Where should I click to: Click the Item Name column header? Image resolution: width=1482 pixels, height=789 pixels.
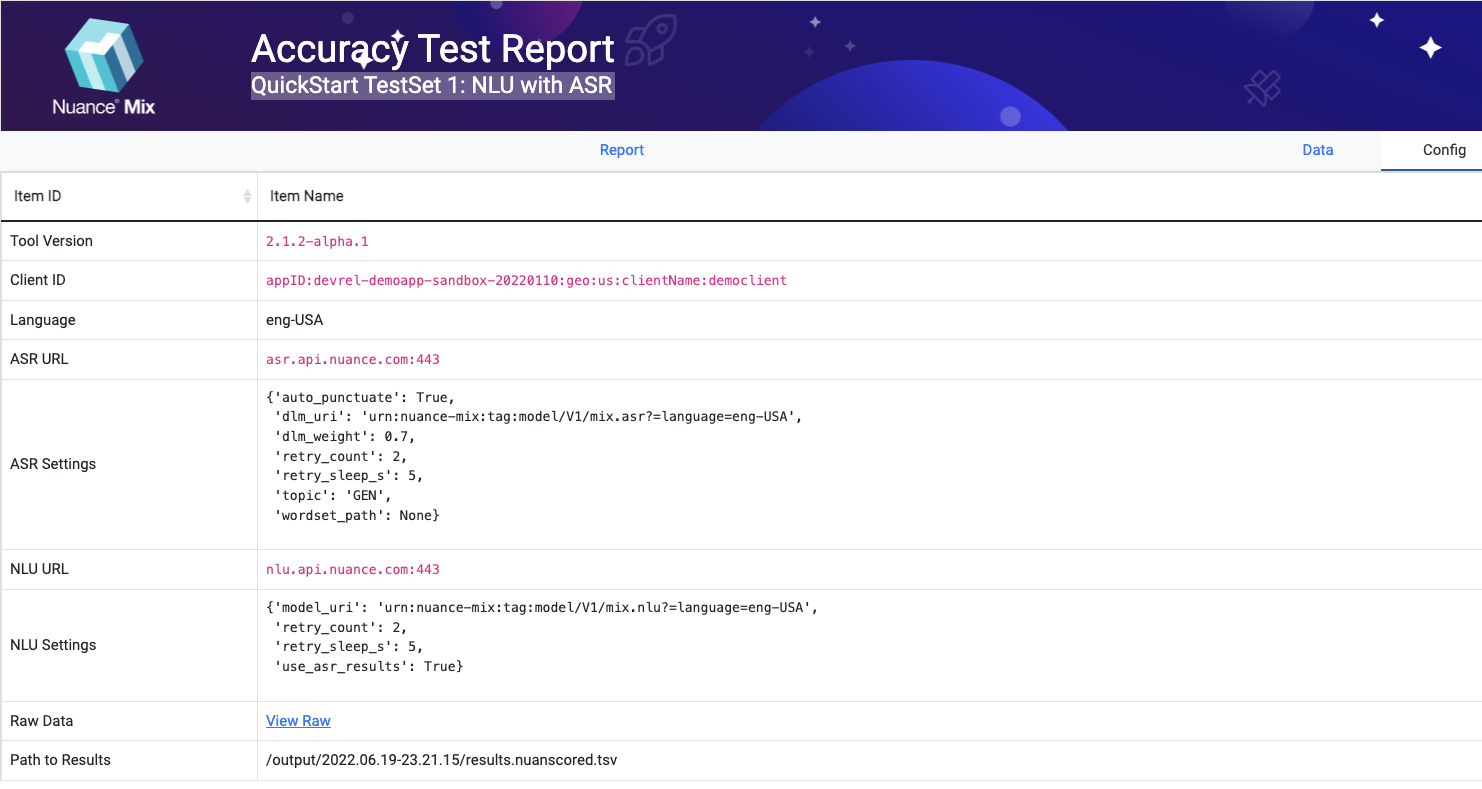[307, 196]
